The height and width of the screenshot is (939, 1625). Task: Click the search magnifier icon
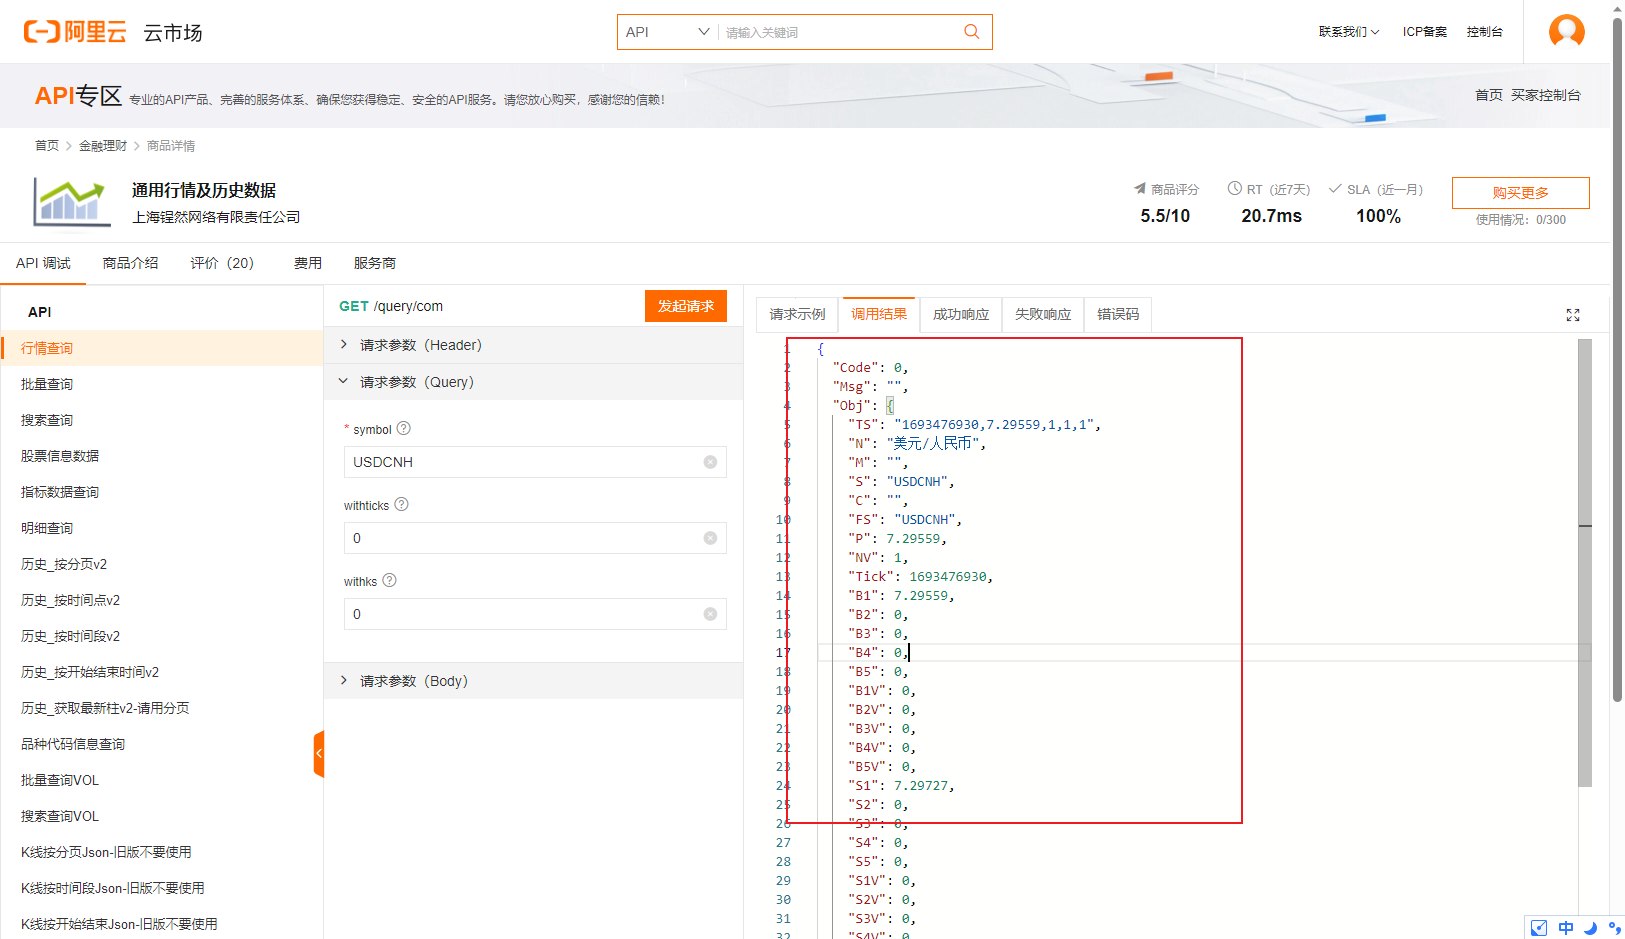click(971, 32)
